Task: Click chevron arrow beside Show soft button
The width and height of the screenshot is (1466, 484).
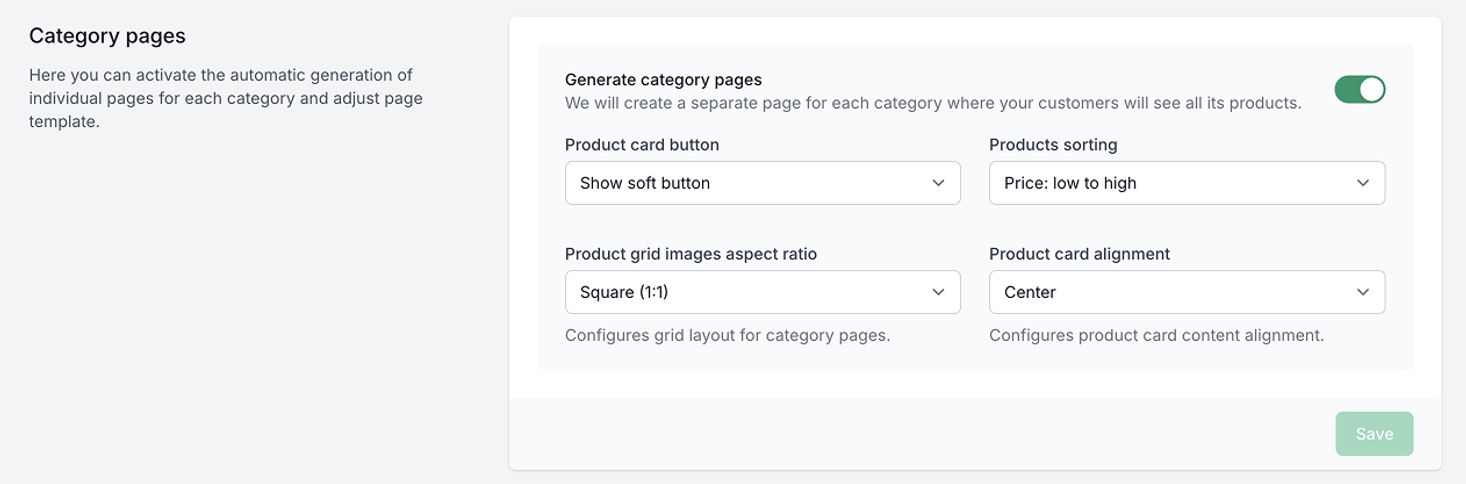Action: click(938, 183)
